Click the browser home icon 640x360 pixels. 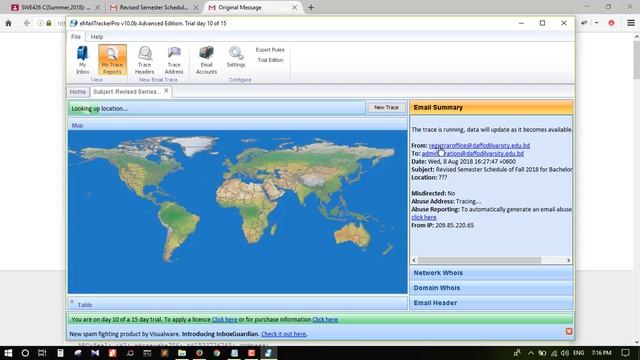(9, 23)
